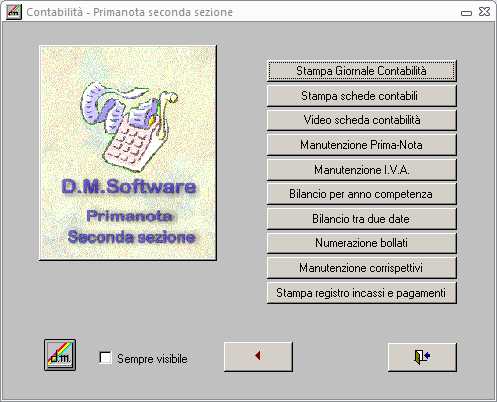The height and width of the screenshot is (402, 497).
Task: Minimize the Contabilità window
Action: point(466,13)
